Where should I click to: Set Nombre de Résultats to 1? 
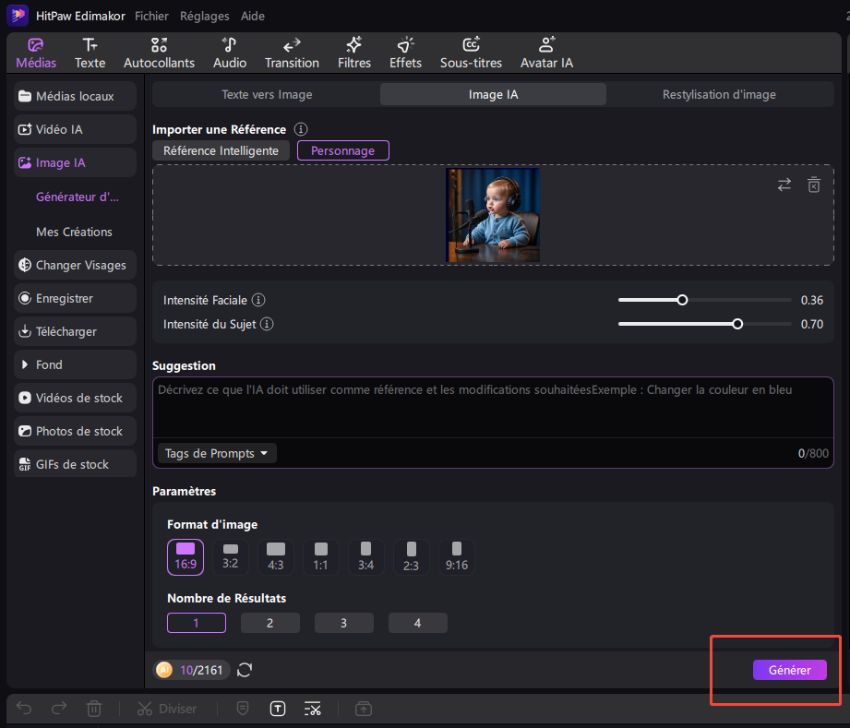pyautogui.click(x=196, y=623)
